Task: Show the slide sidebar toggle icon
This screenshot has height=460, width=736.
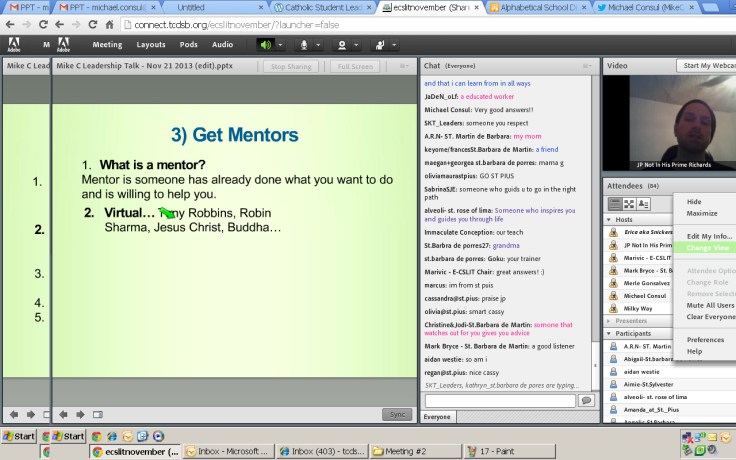Action: coord(96,414)
